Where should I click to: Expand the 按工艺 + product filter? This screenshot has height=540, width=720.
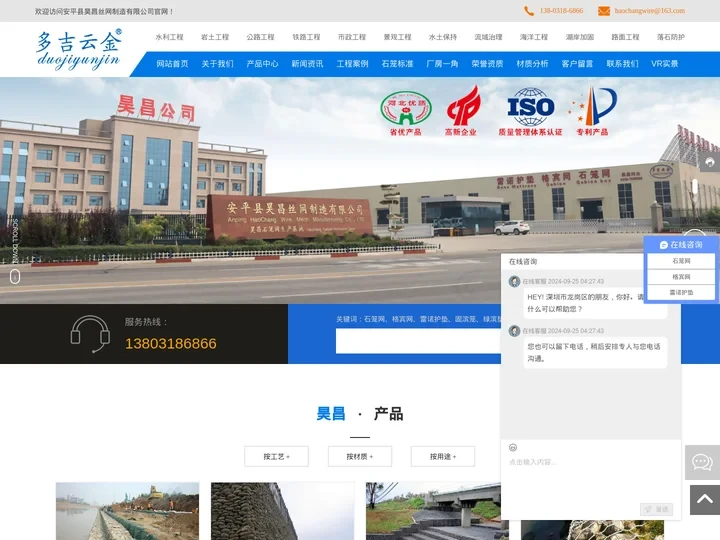tap(276, 456)
